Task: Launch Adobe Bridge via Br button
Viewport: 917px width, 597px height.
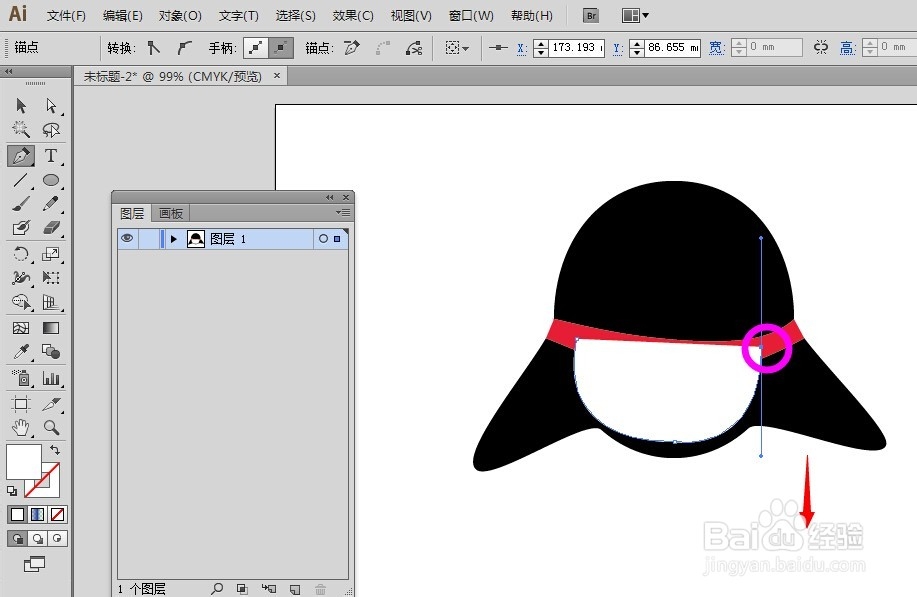Action: tap(591, 16)
